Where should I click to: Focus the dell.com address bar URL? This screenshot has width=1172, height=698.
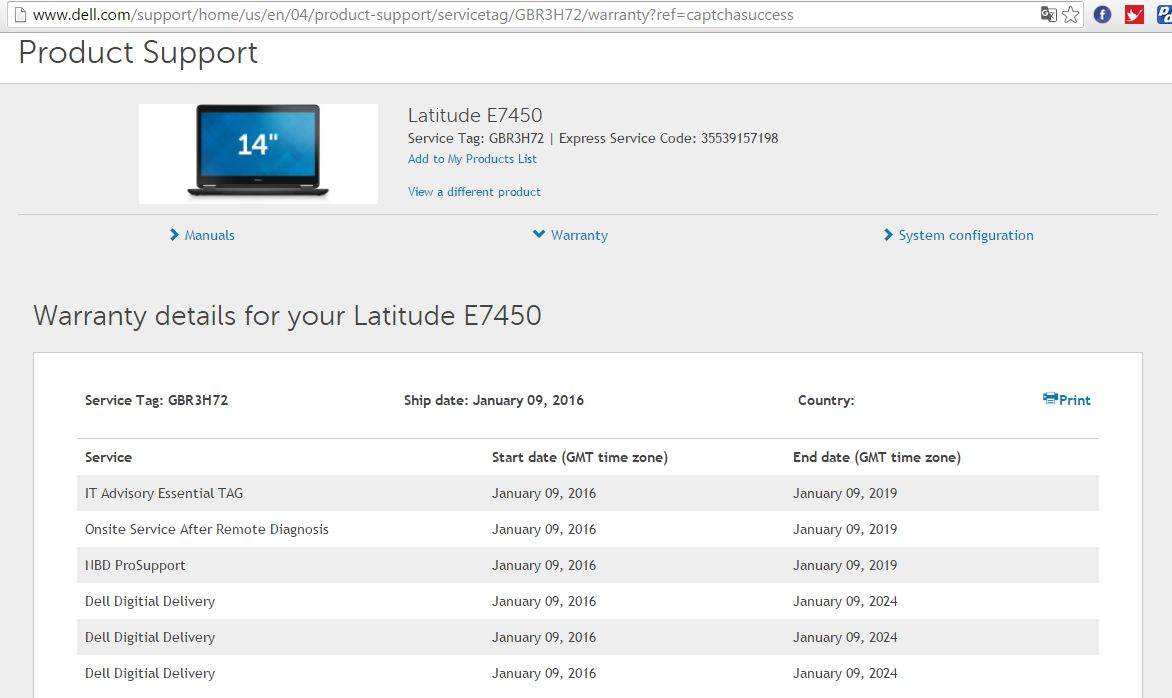pos(413,14)
